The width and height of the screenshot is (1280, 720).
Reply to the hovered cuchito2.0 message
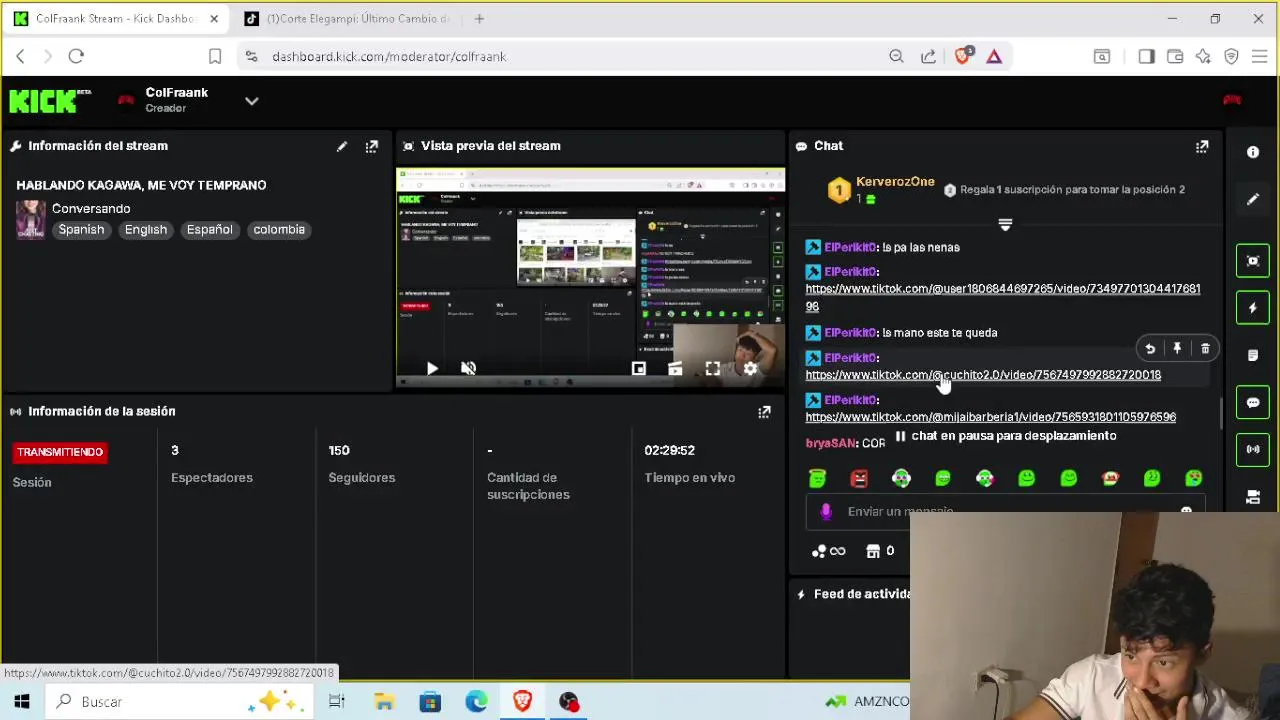(1150, 349)
